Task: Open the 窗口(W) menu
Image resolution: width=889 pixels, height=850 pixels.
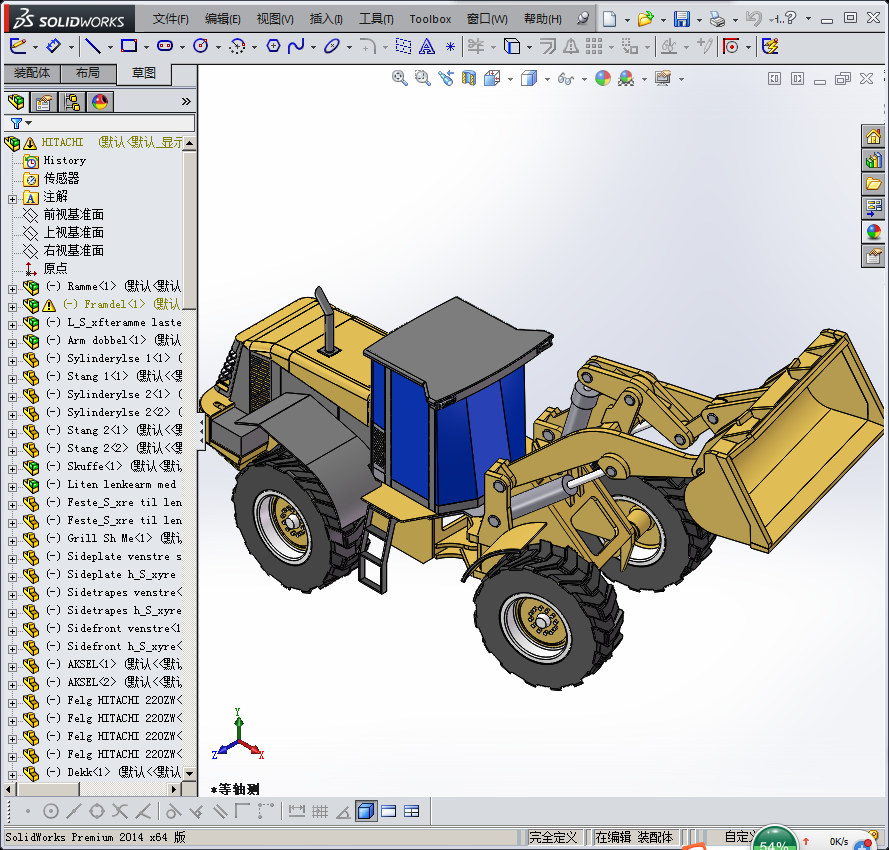Action: click(487, 19)
